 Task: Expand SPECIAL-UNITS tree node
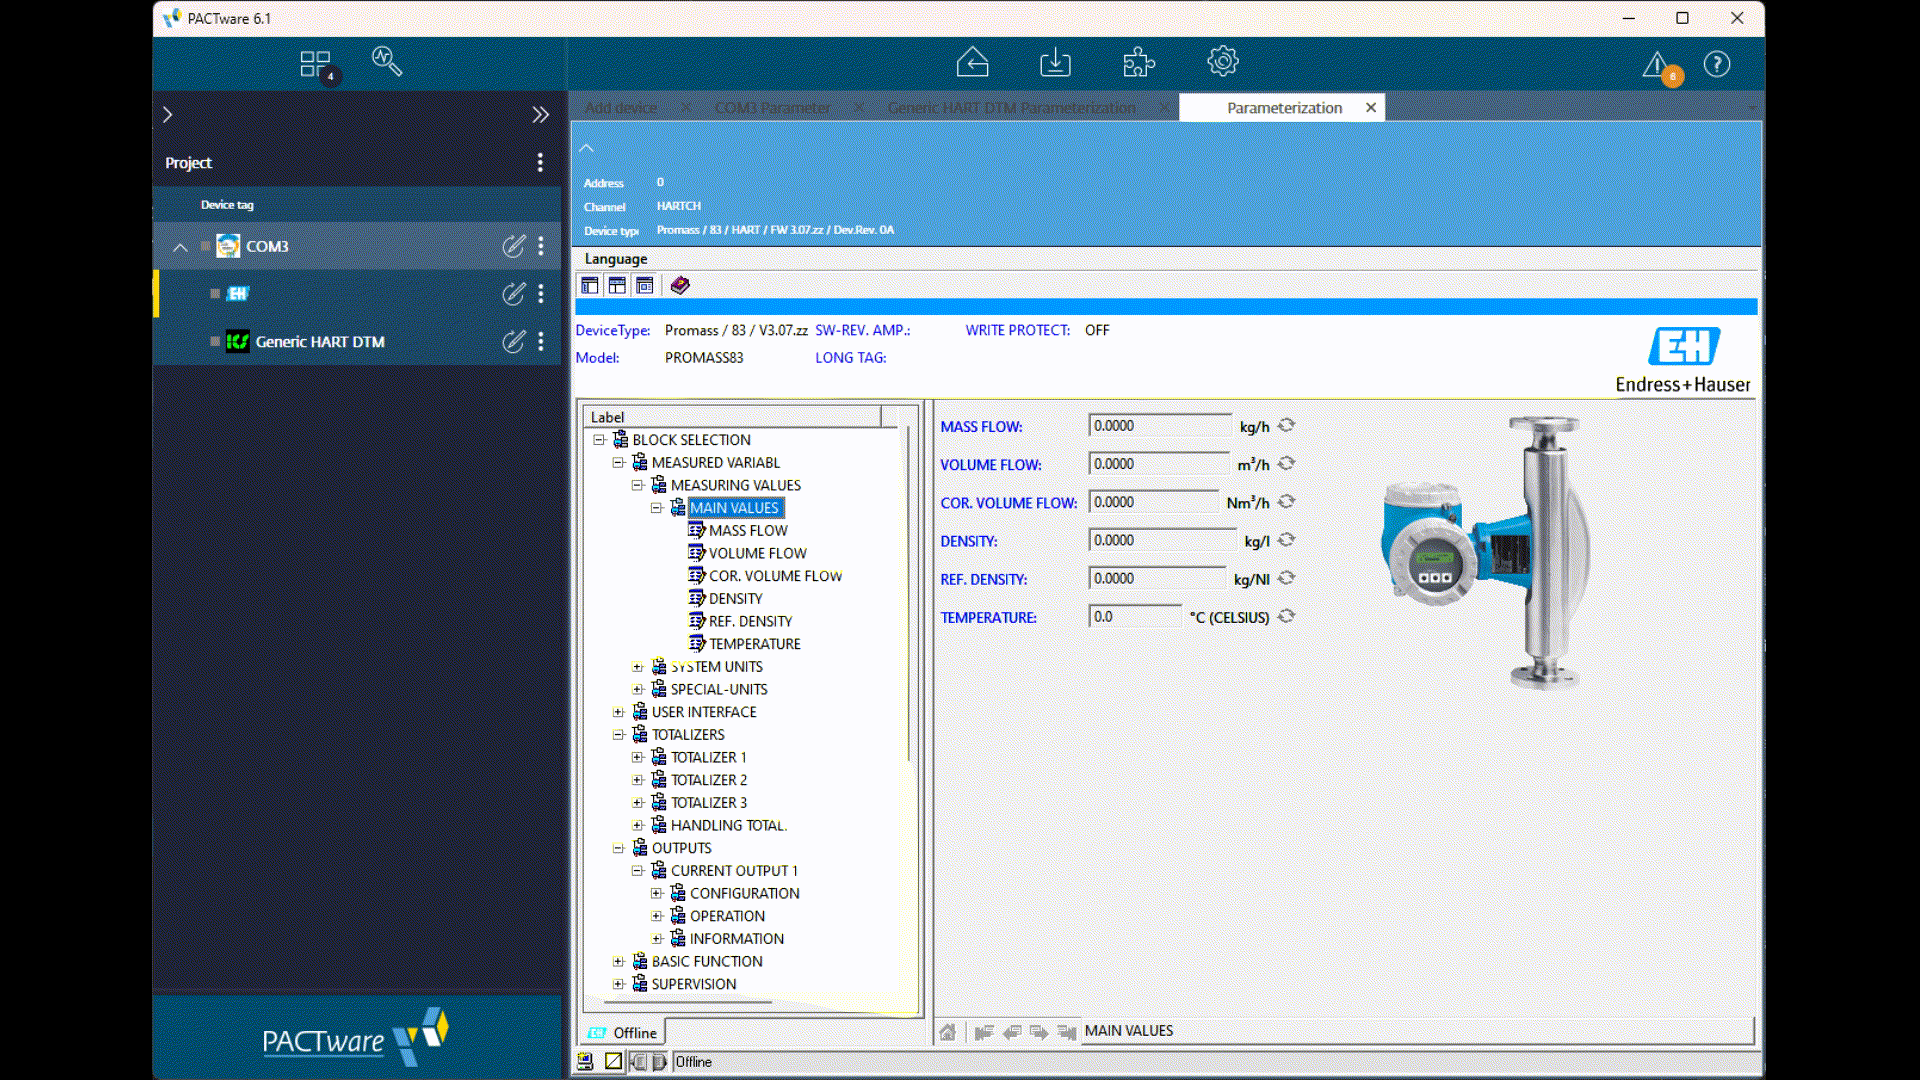coord(637,690)
